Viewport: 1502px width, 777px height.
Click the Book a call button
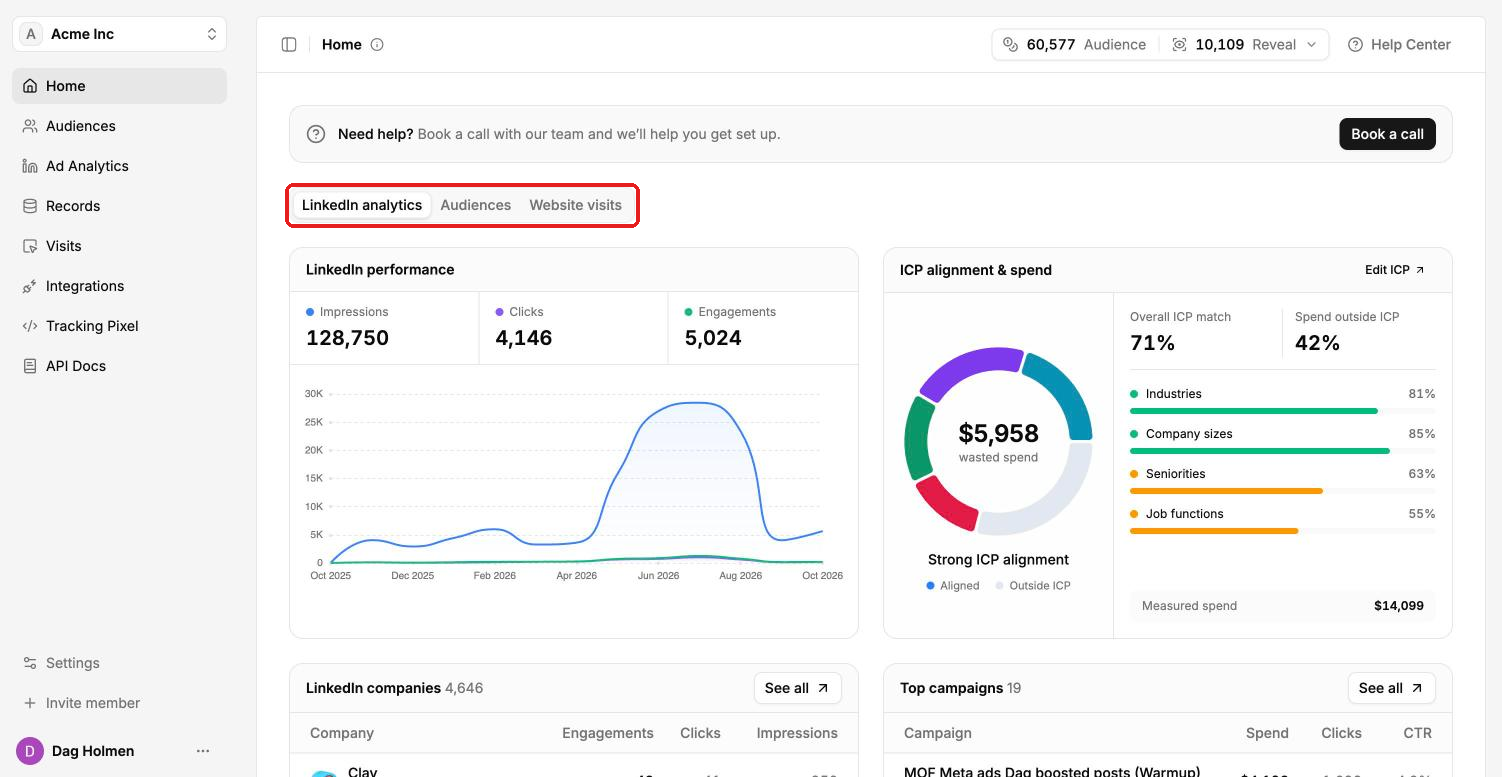[x=1387, y=134]
